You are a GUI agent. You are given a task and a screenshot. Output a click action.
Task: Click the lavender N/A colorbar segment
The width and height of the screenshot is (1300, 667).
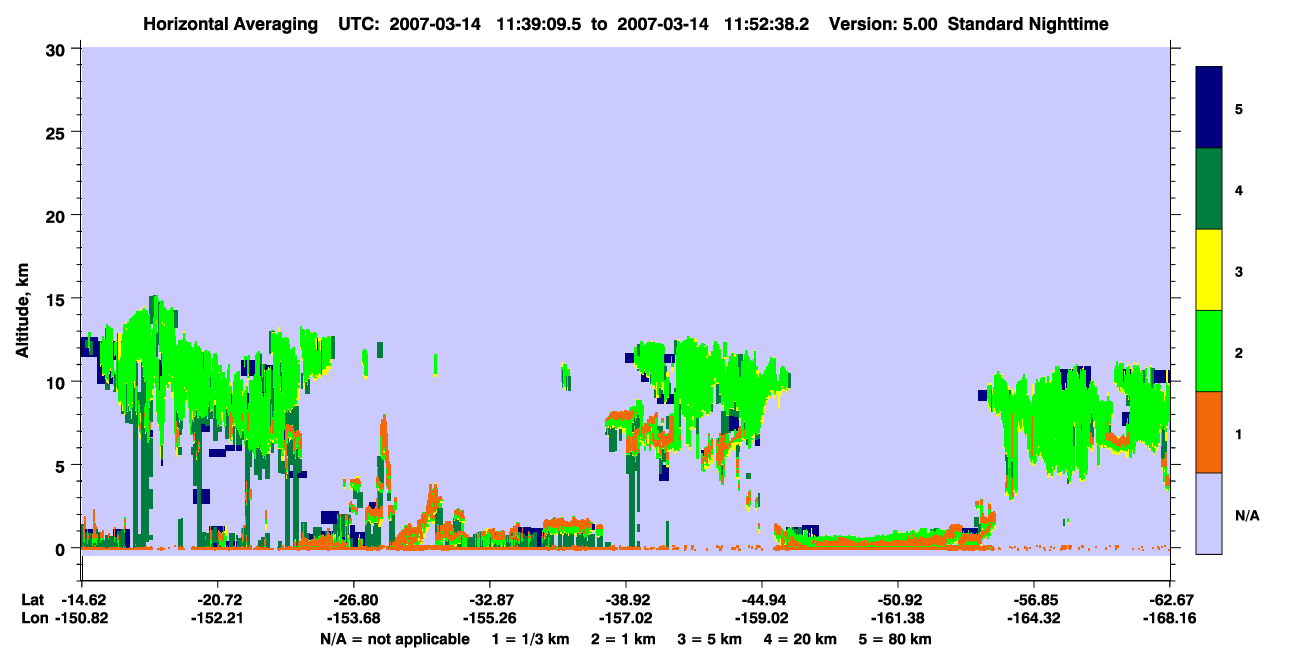tap(1209, 513)
